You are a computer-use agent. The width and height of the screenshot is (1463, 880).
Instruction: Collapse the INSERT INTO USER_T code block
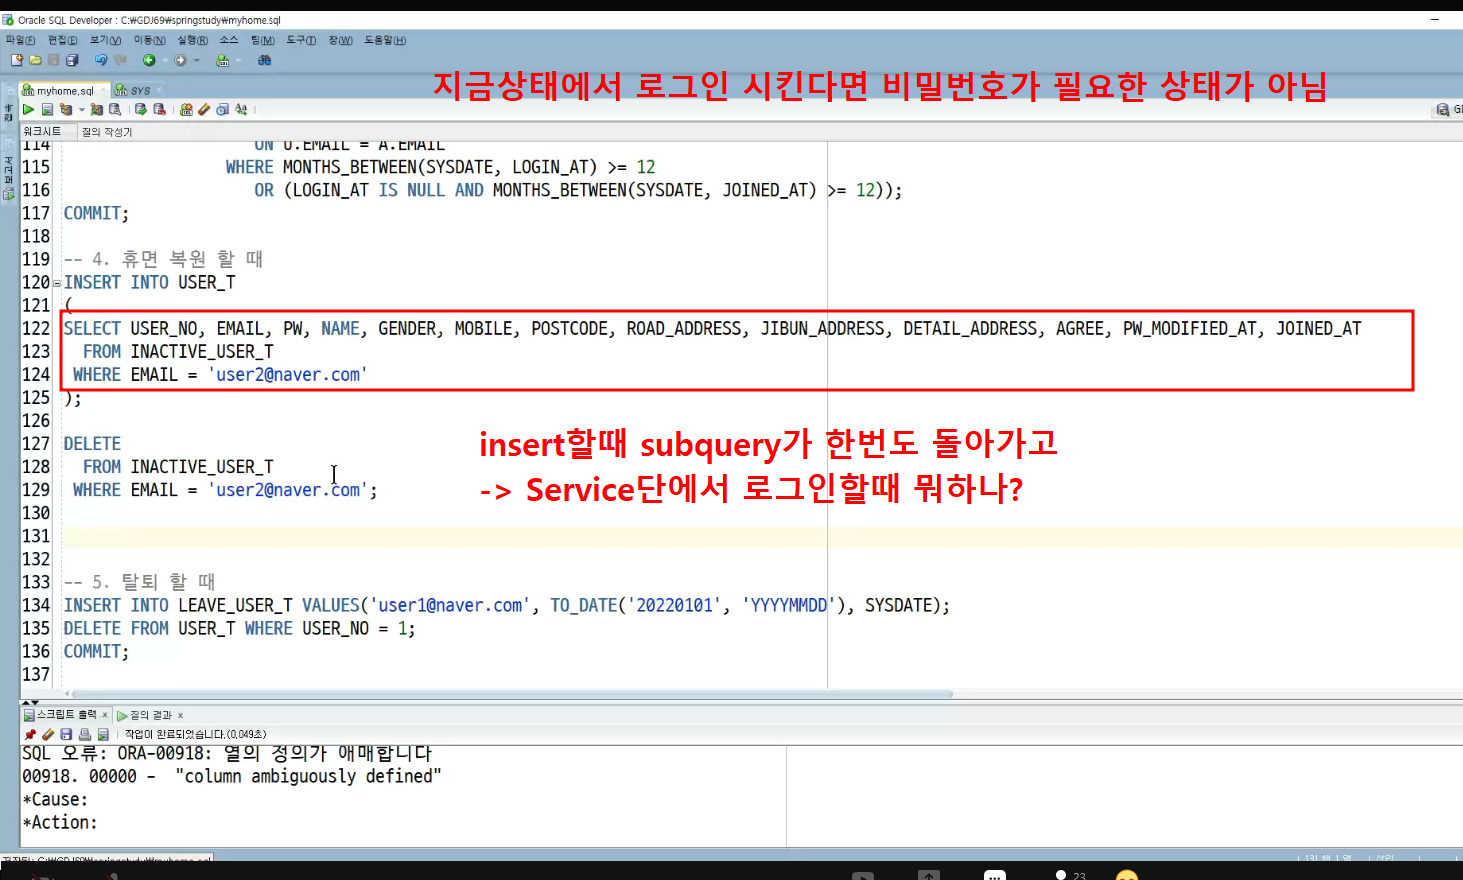57,284
